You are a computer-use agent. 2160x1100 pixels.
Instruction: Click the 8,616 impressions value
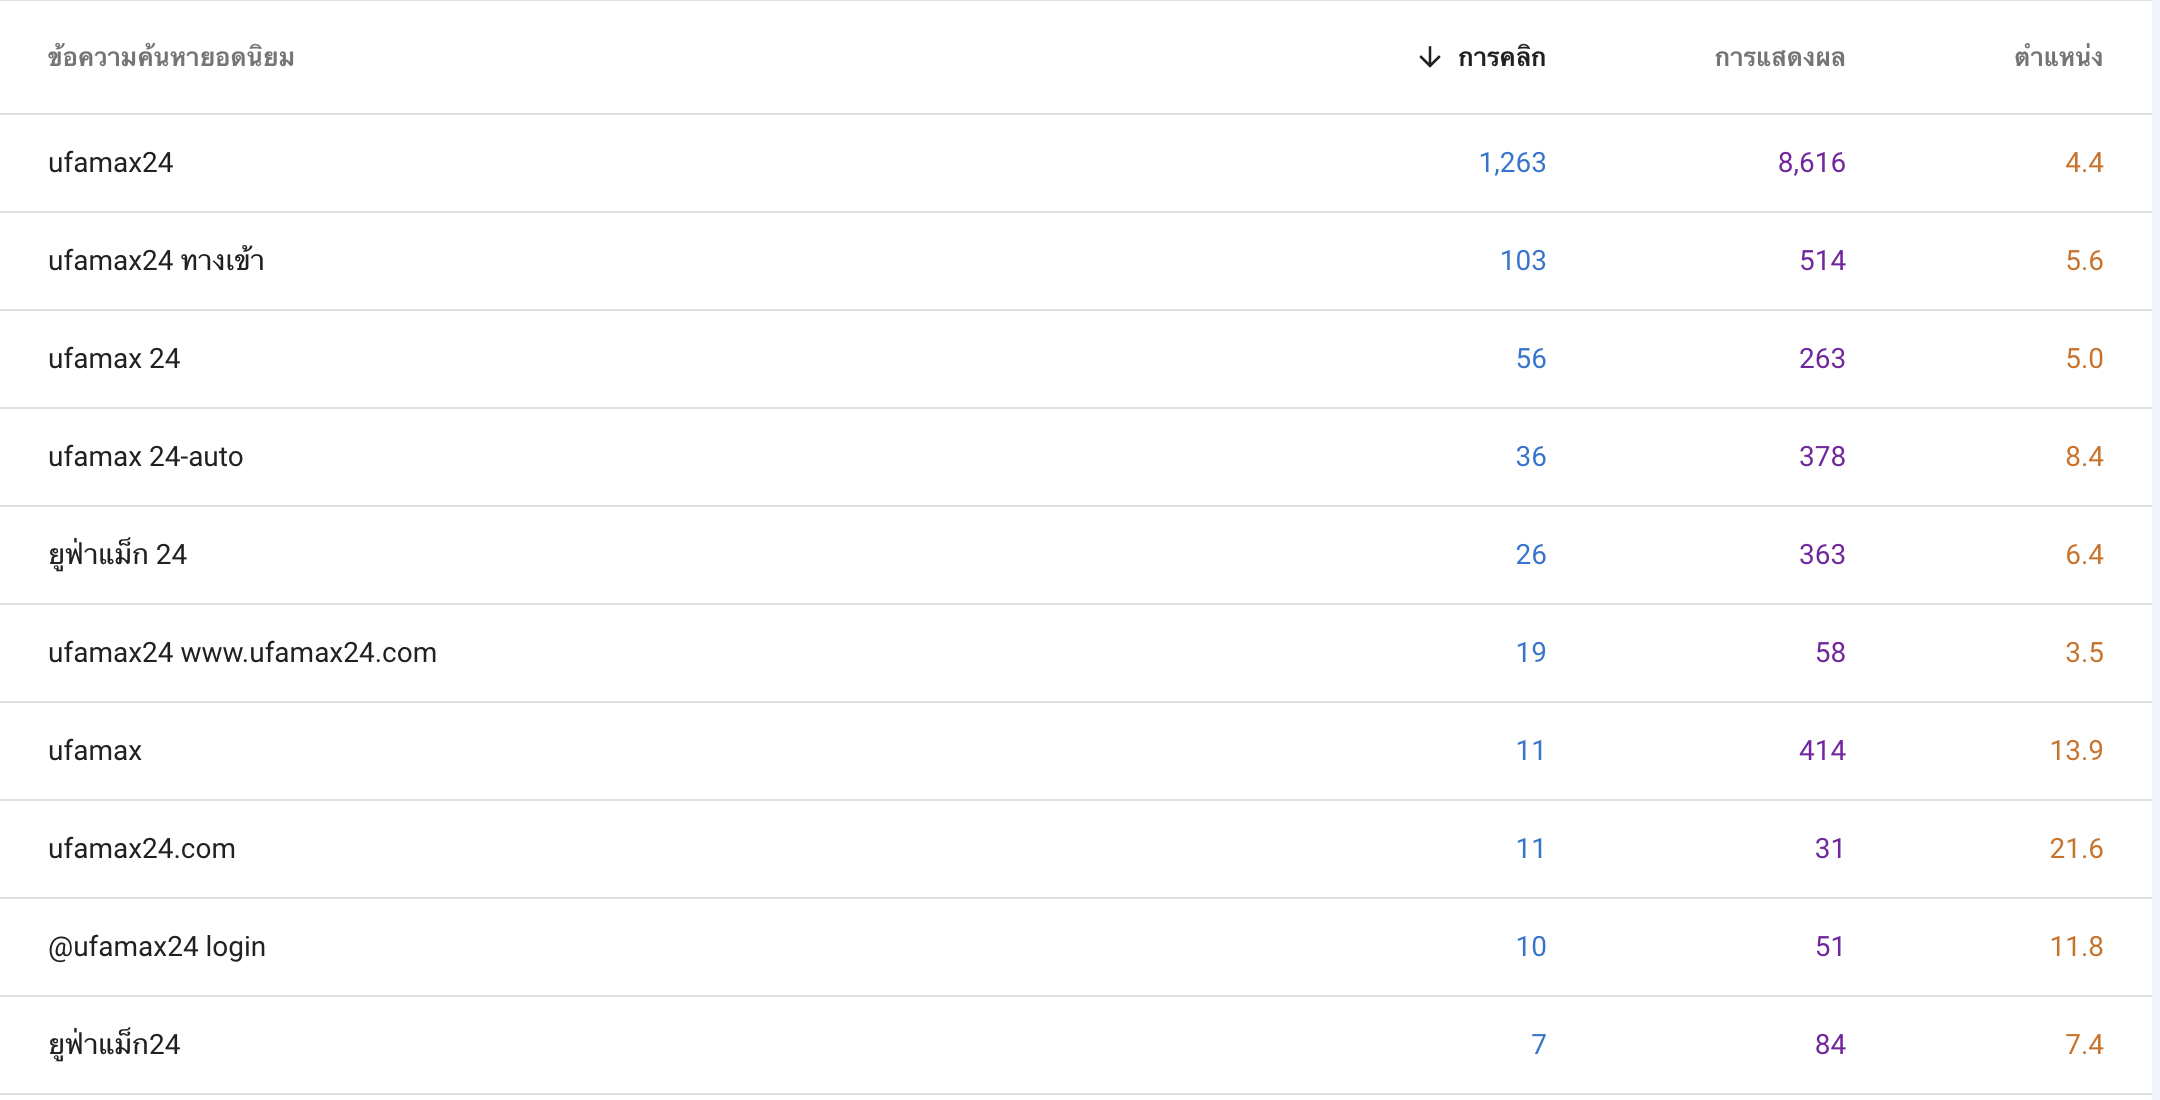(1811, 163)
